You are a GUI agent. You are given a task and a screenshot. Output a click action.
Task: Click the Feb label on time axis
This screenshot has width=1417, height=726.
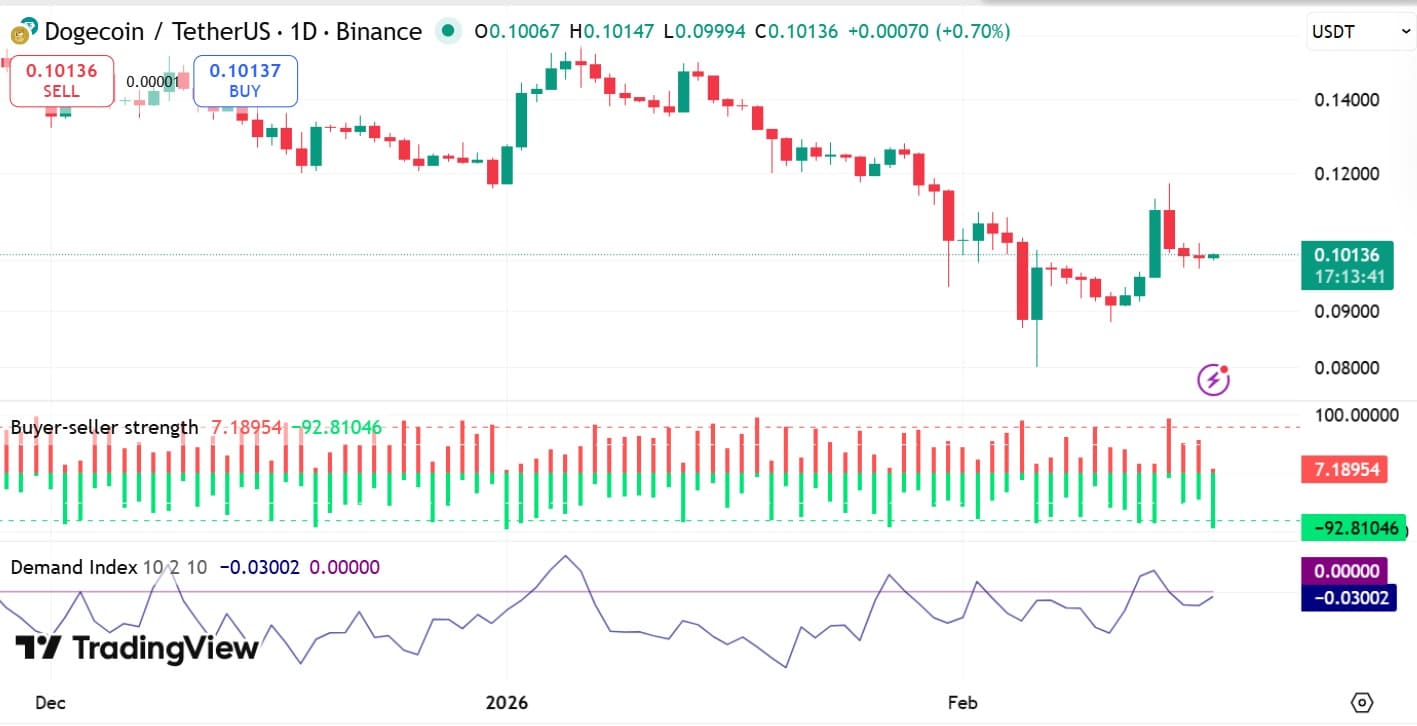(961, 702)
